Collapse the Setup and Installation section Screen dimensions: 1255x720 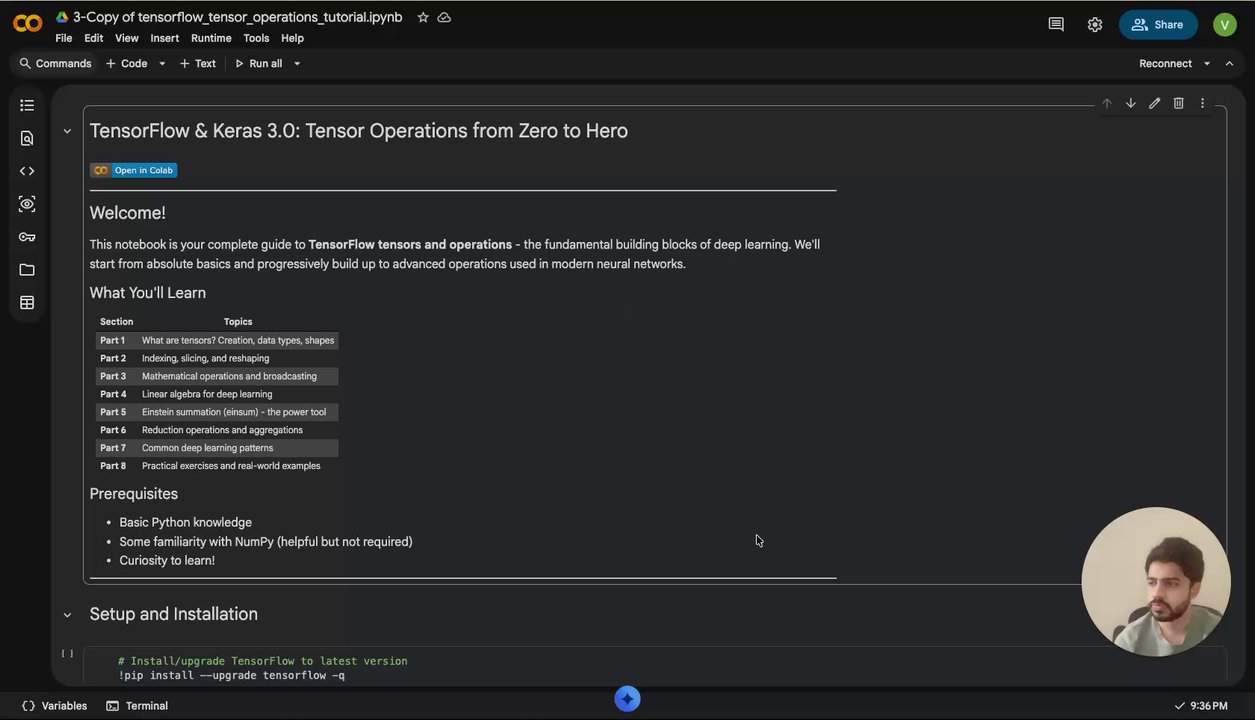67,615
